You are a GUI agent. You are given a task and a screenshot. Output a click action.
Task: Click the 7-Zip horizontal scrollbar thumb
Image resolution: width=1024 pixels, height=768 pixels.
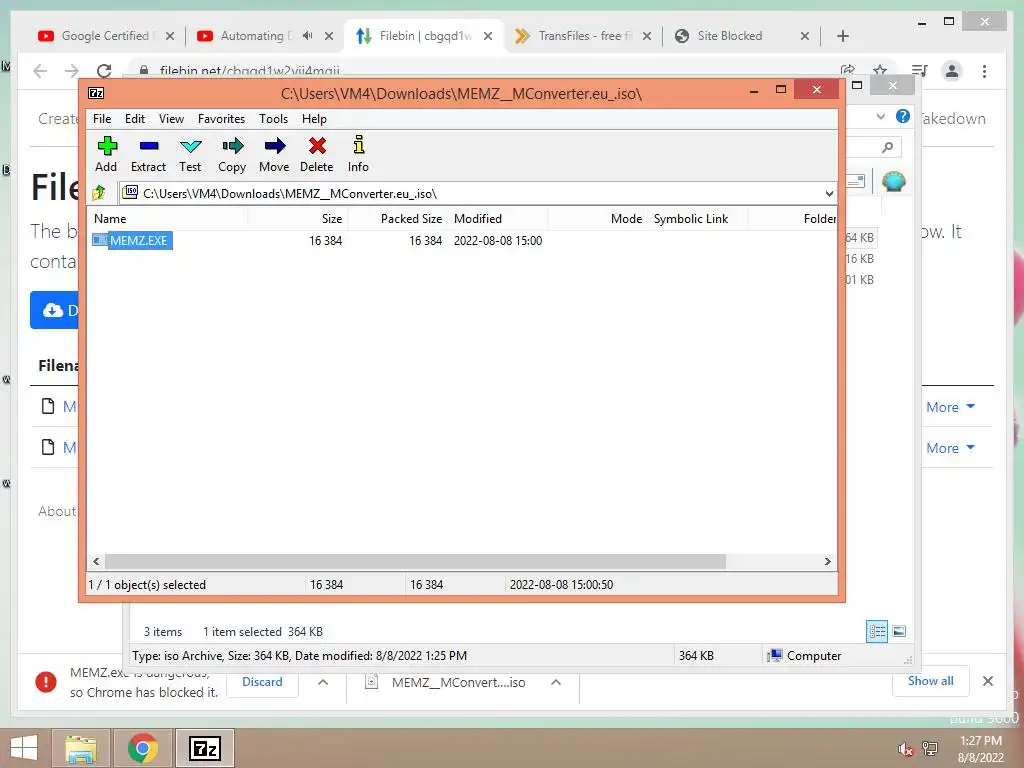[415, 562]
